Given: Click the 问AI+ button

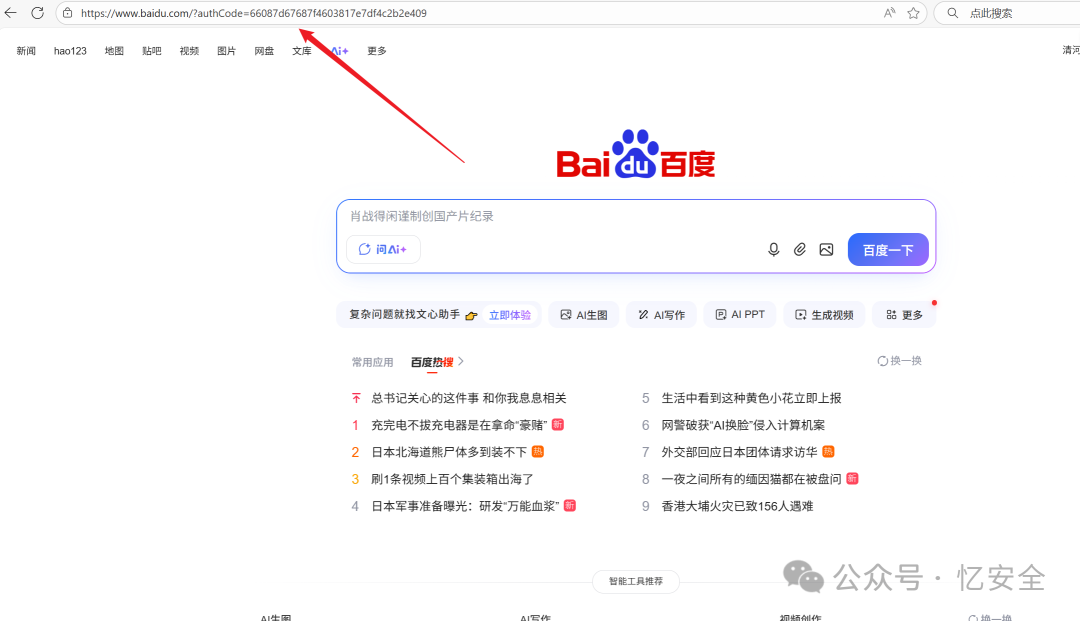Looking at the screenshot, I should click(383, 249).
